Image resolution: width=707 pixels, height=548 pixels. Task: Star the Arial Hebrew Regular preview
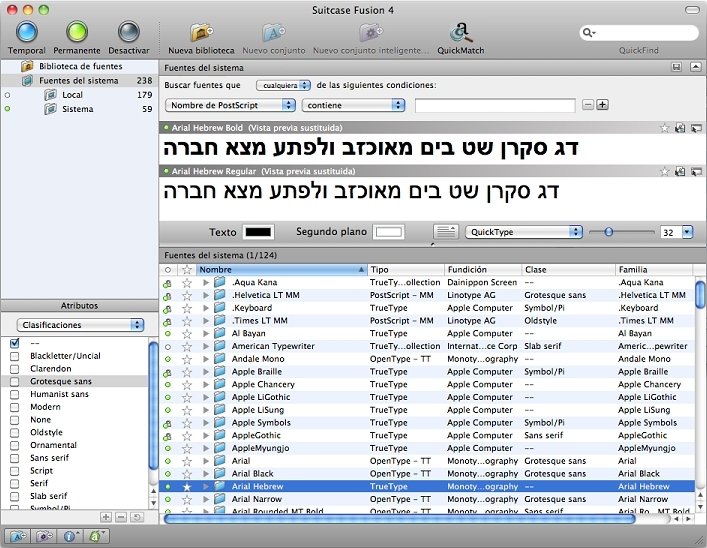(664, 171)
